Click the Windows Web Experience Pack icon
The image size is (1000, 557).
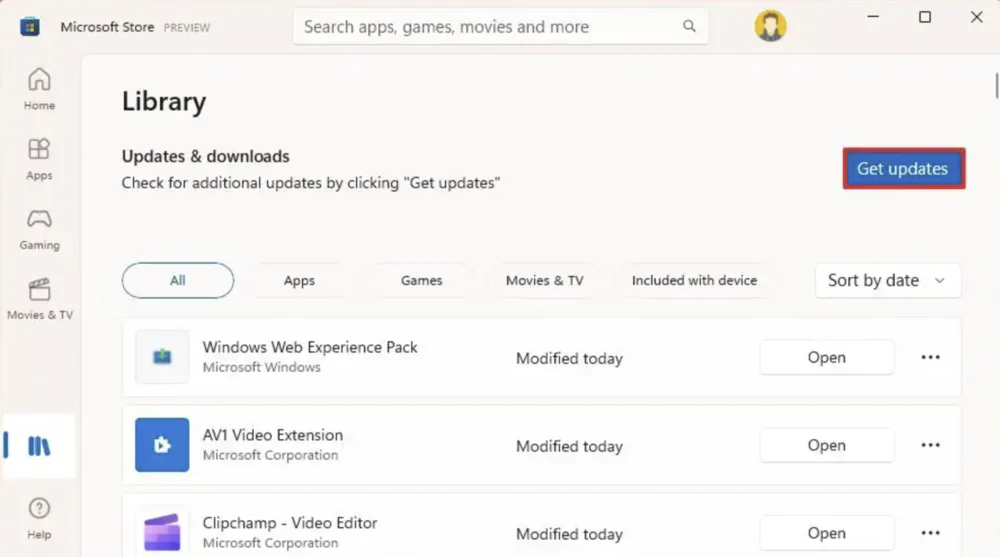coord(162,357)
